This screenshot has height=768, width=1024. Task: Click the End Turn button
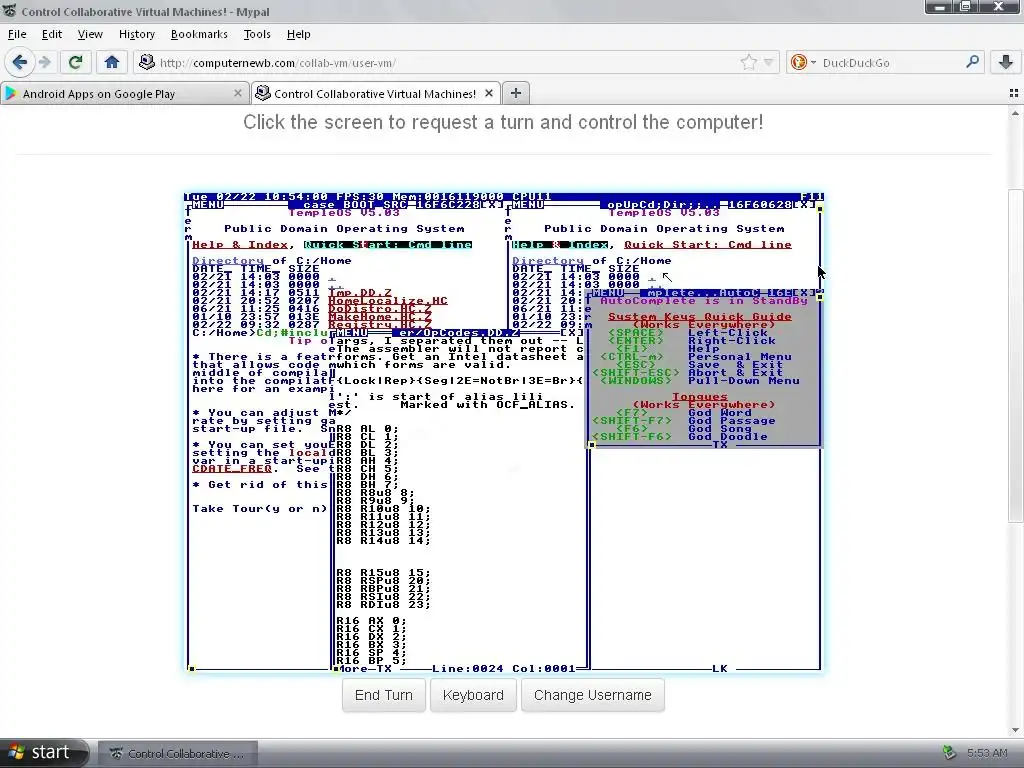point(383,695)
